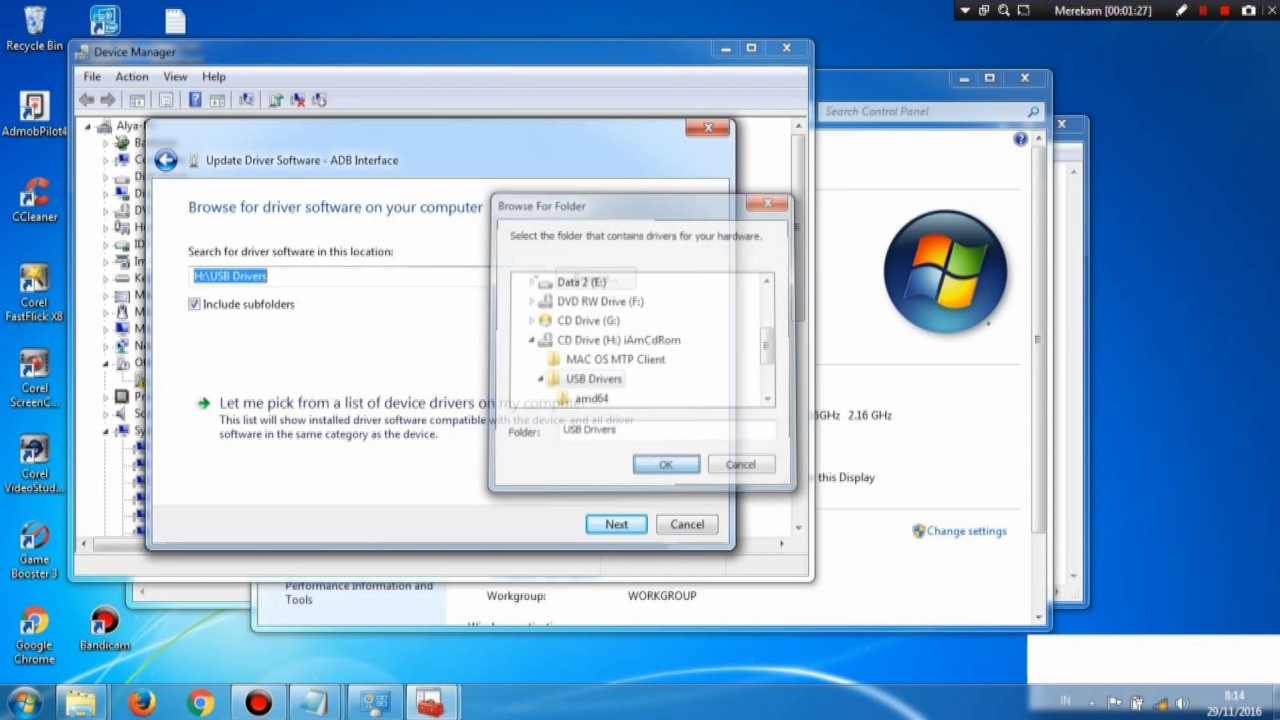
Task: Select Game Booster 3 desktop icon
Action: pos(34,549)
